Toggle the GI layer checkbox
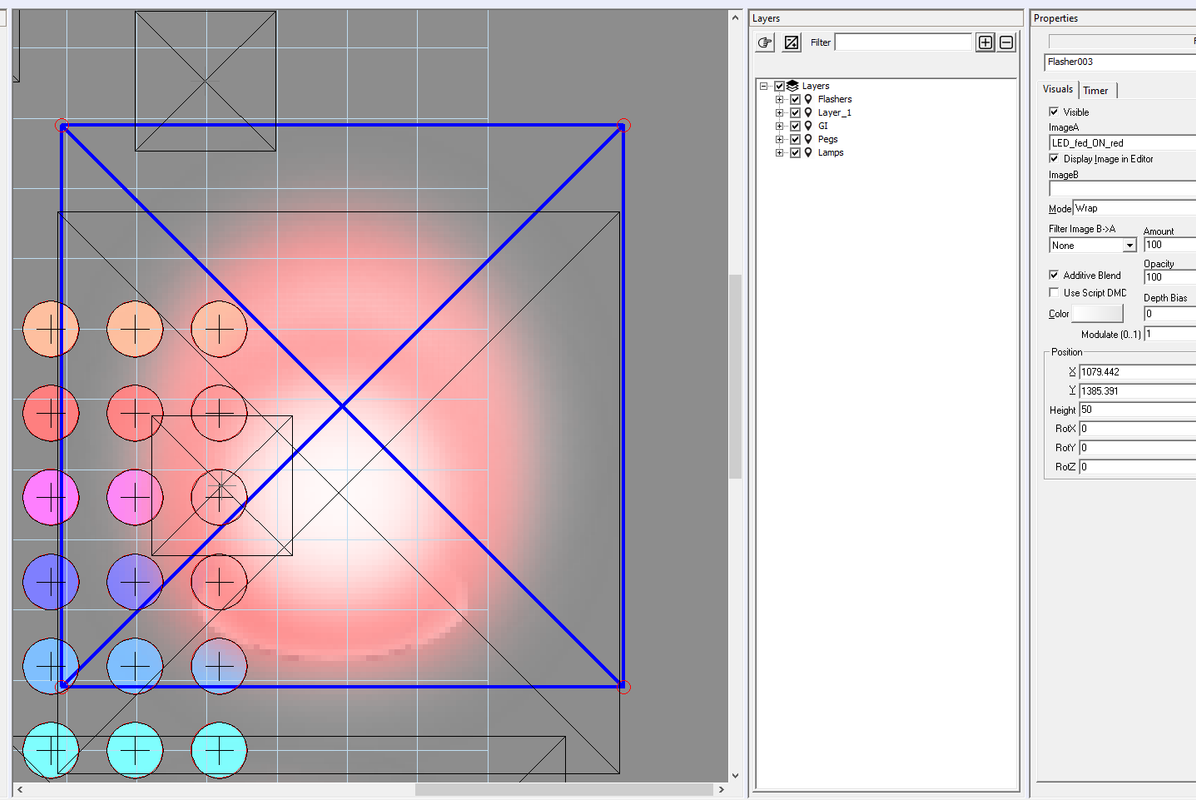Image resolution: width=1196 pixels, height=800 pixels. (796, 126)
